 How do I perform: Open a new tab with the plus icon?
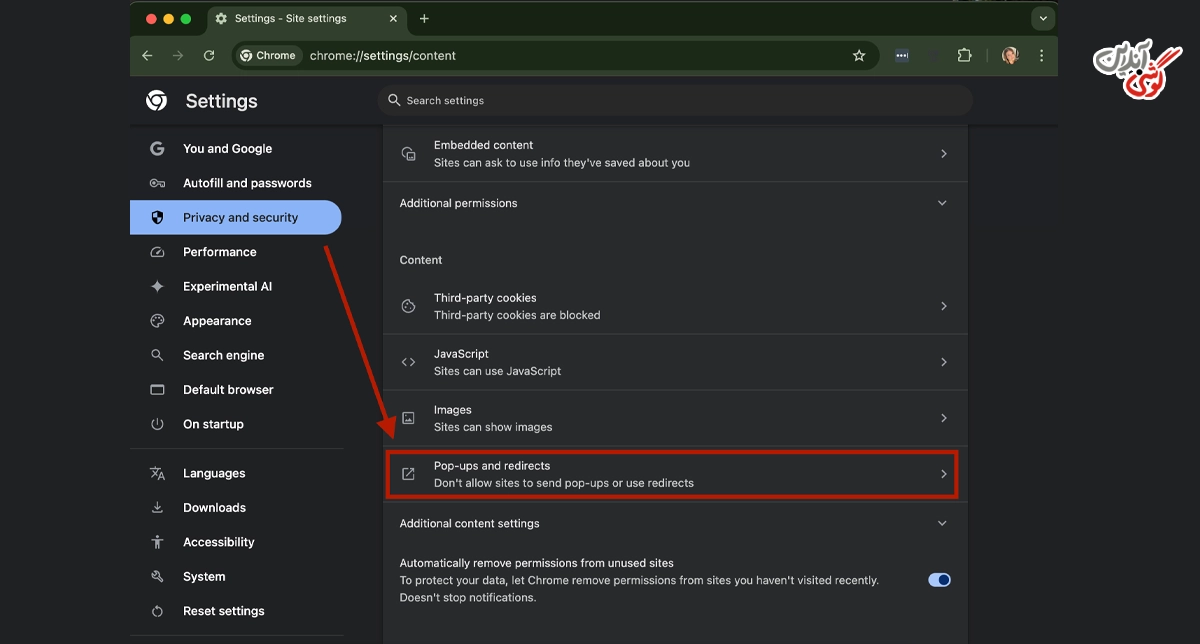pos(424,19)
